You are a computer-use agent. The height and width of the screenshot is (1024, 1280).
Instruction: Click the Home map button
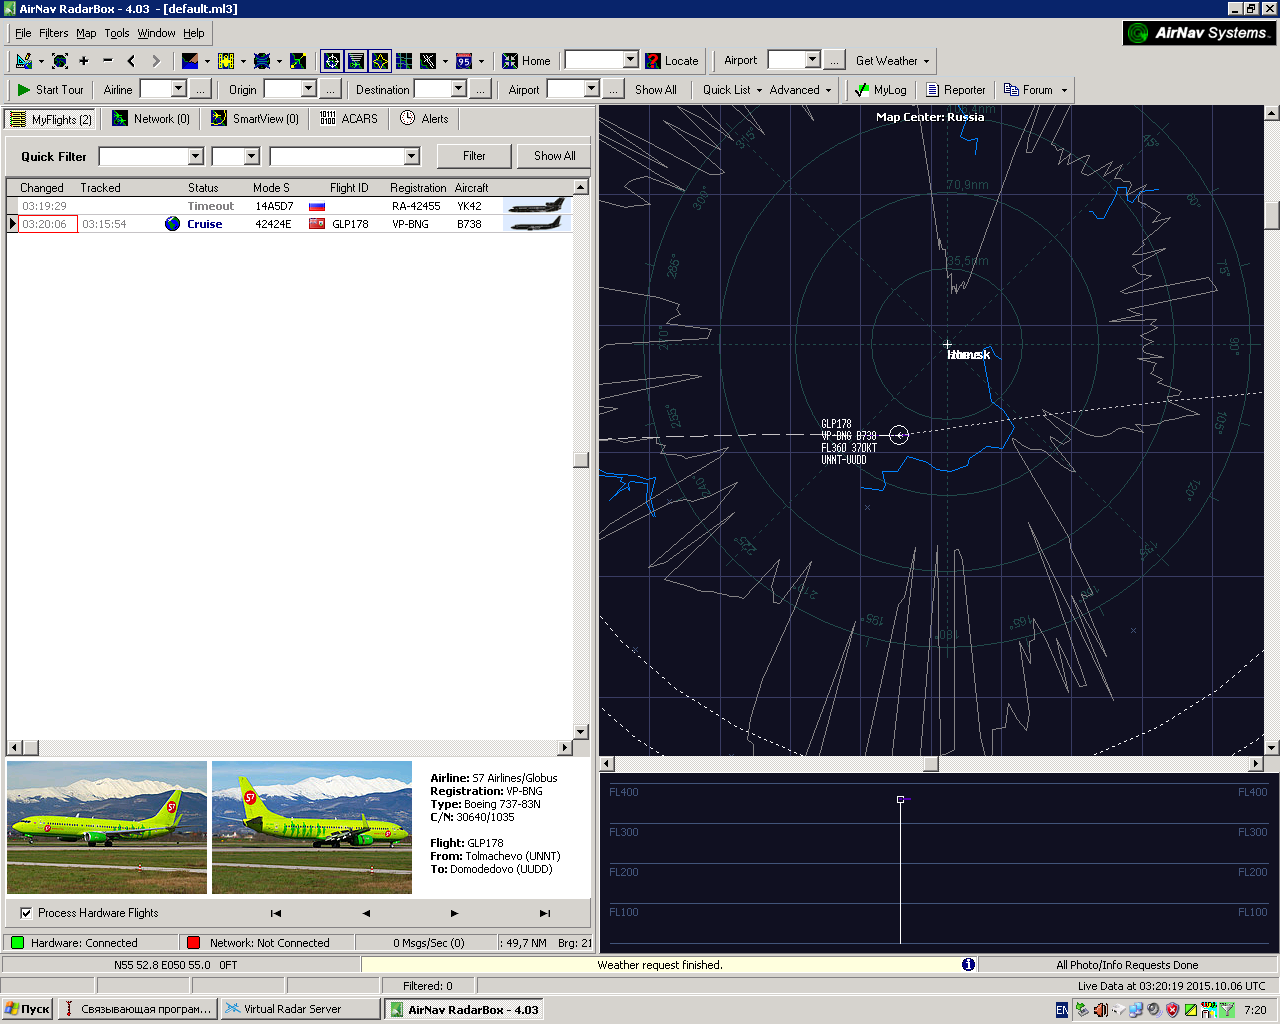(x=526, y=61)
